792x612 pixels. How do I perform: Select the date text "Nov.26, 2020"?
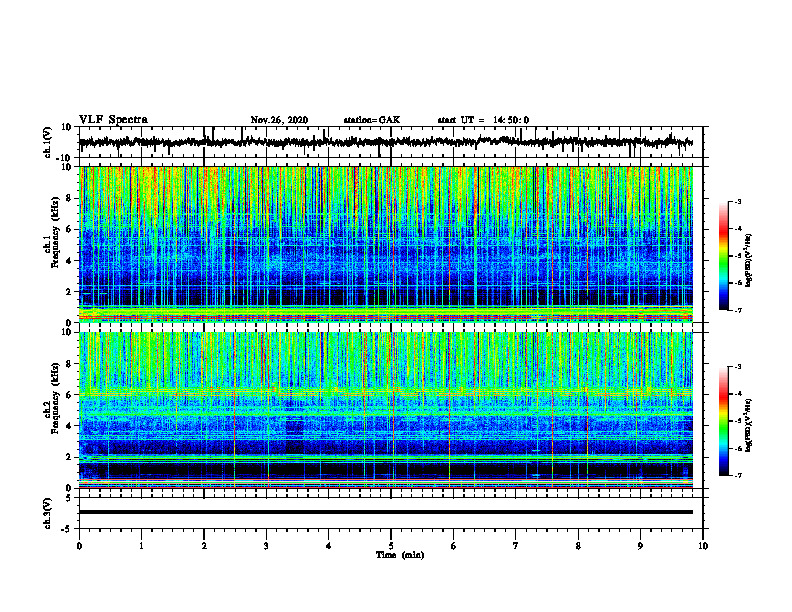pos(279,120)
